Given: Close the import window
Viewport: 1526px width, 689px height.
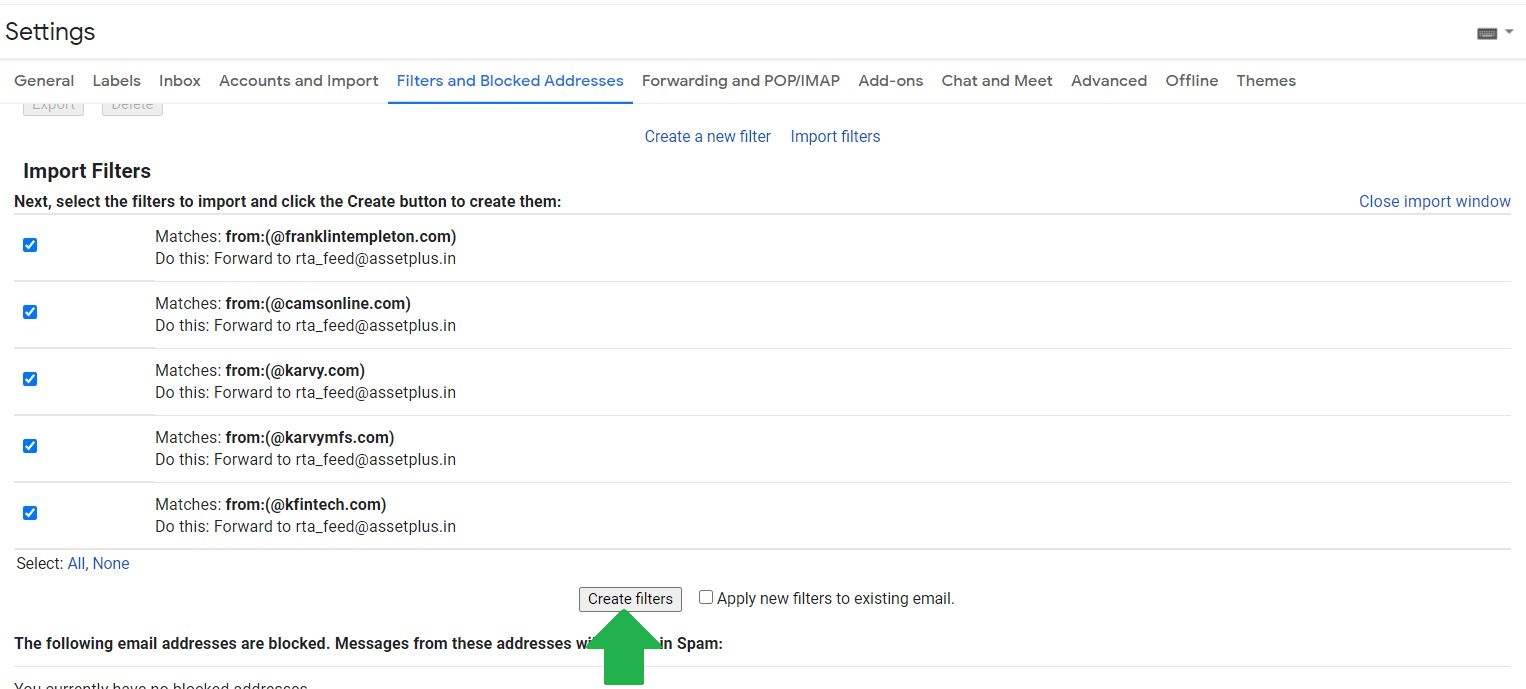Looking at the screenshot, I should (x=1435, y=202).
